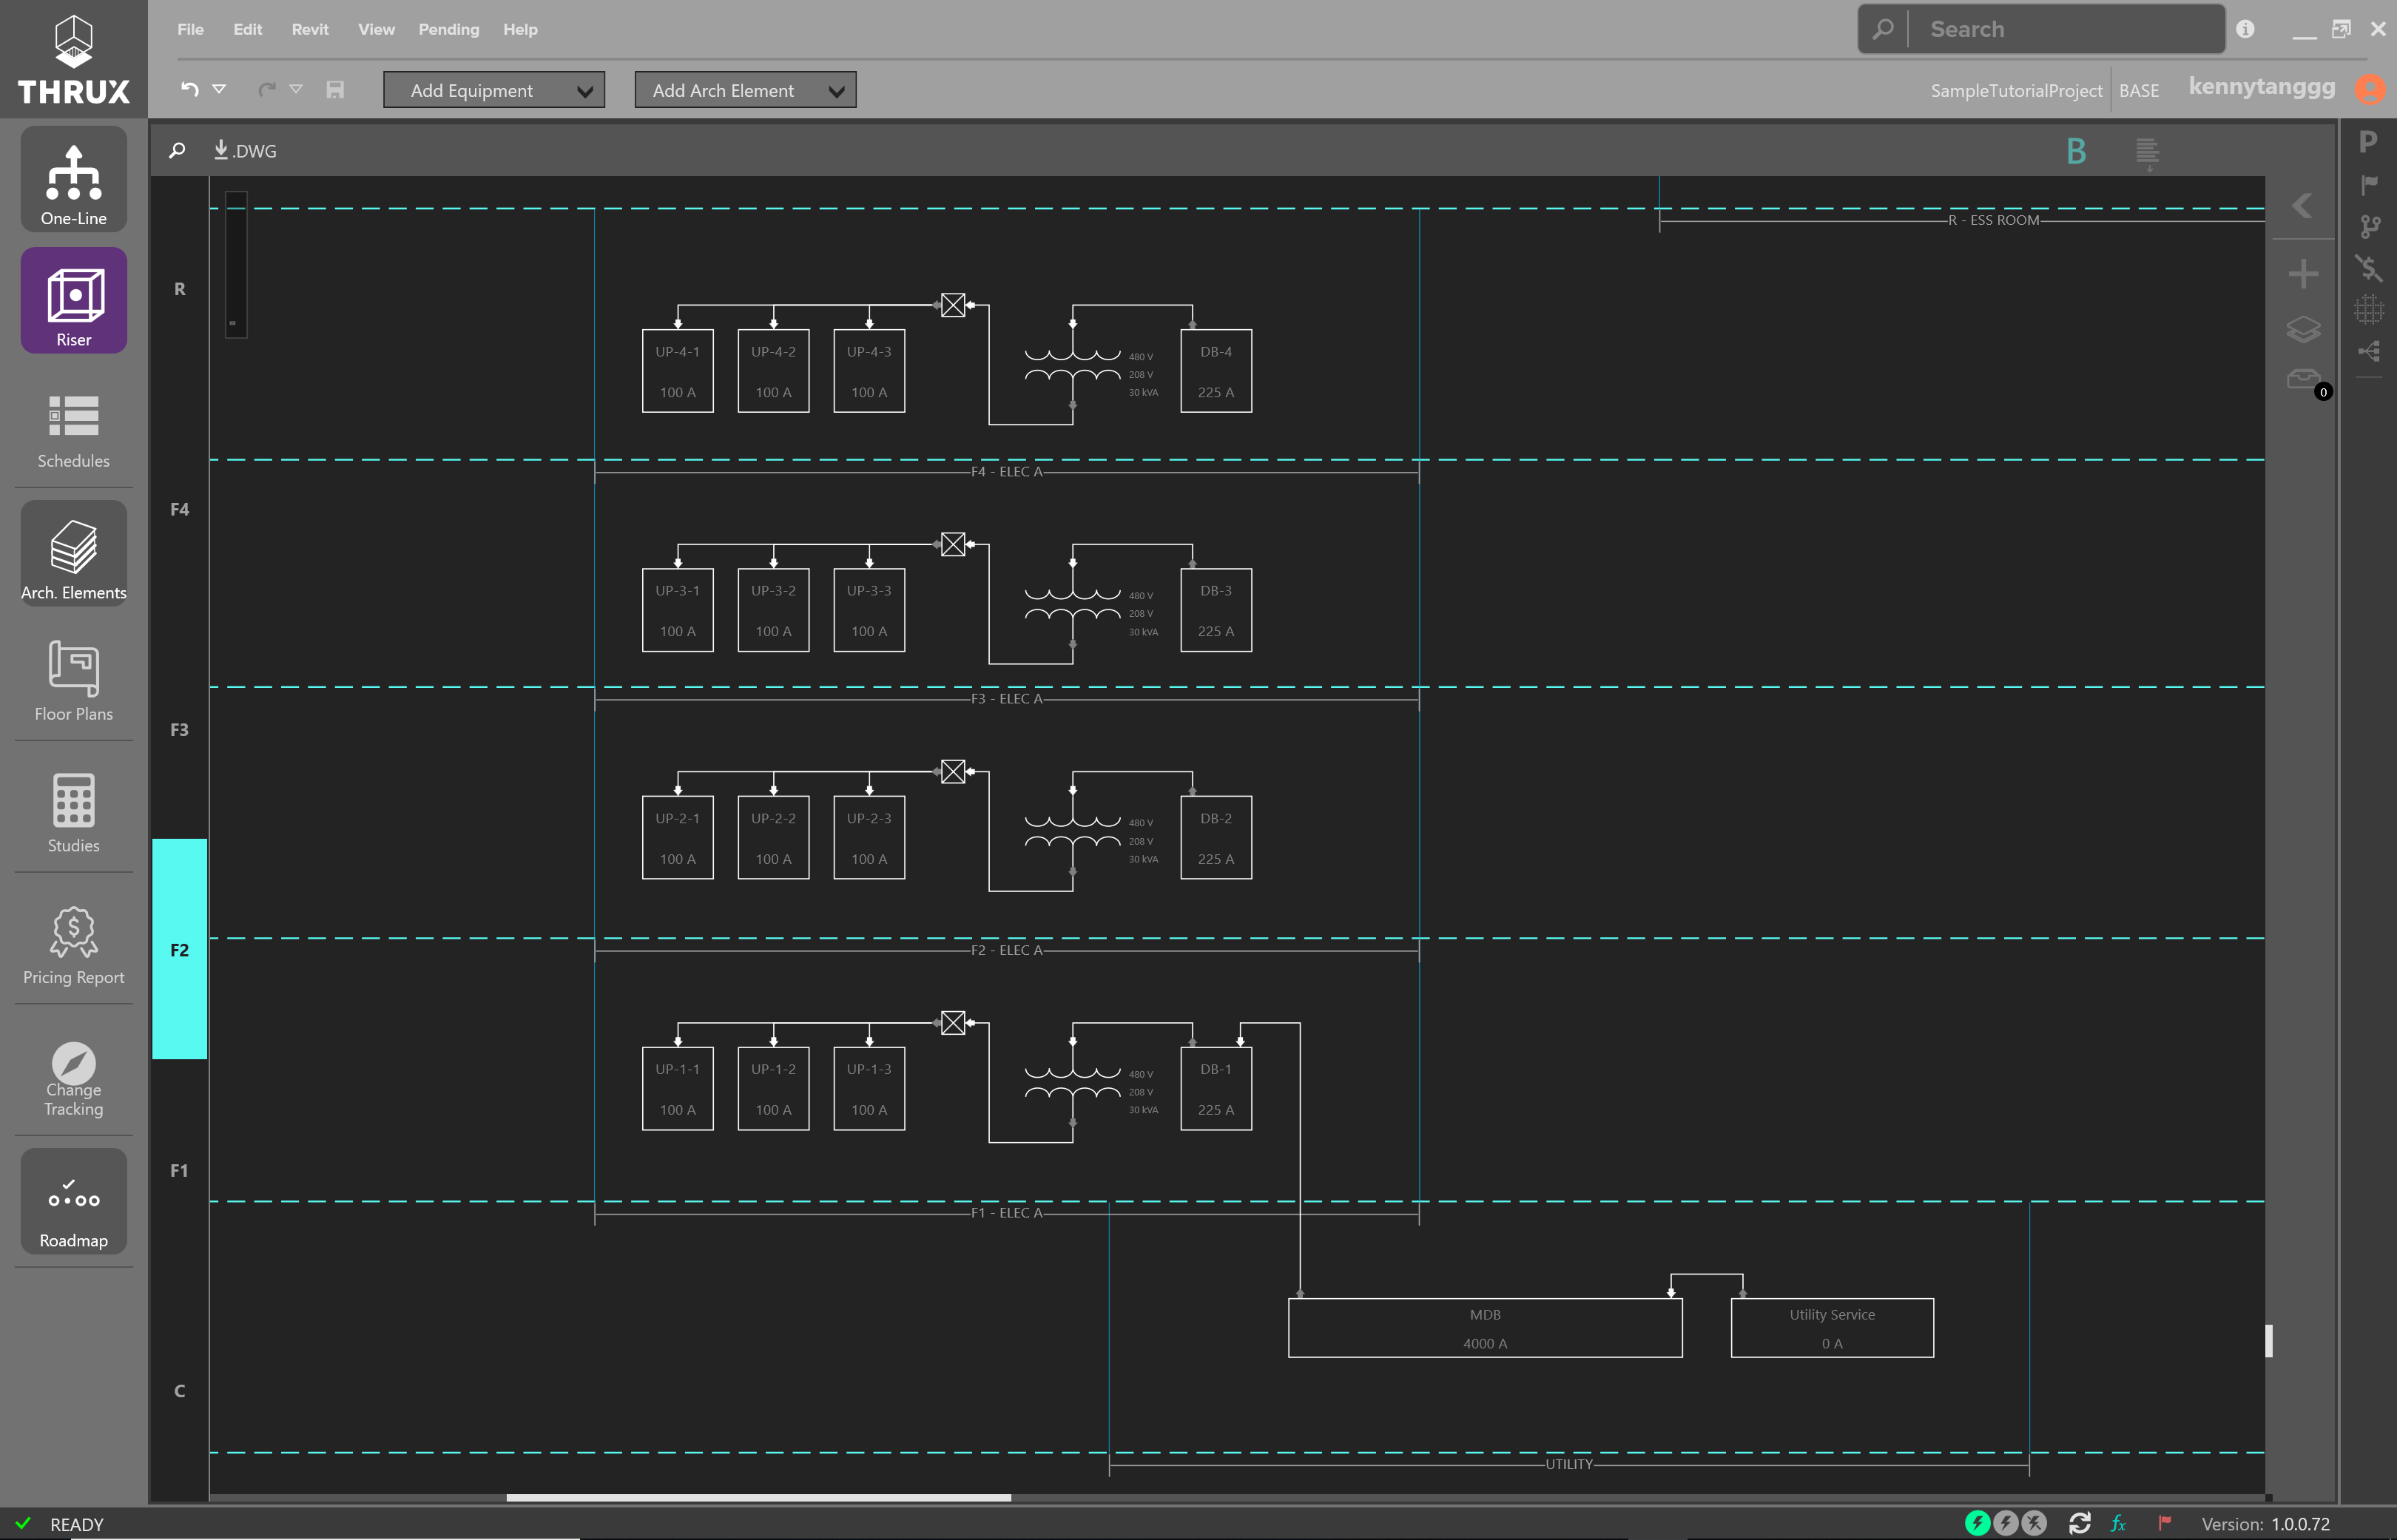
Task: Toggle the dotted grid icon
Action: (x=2368, y=309)
